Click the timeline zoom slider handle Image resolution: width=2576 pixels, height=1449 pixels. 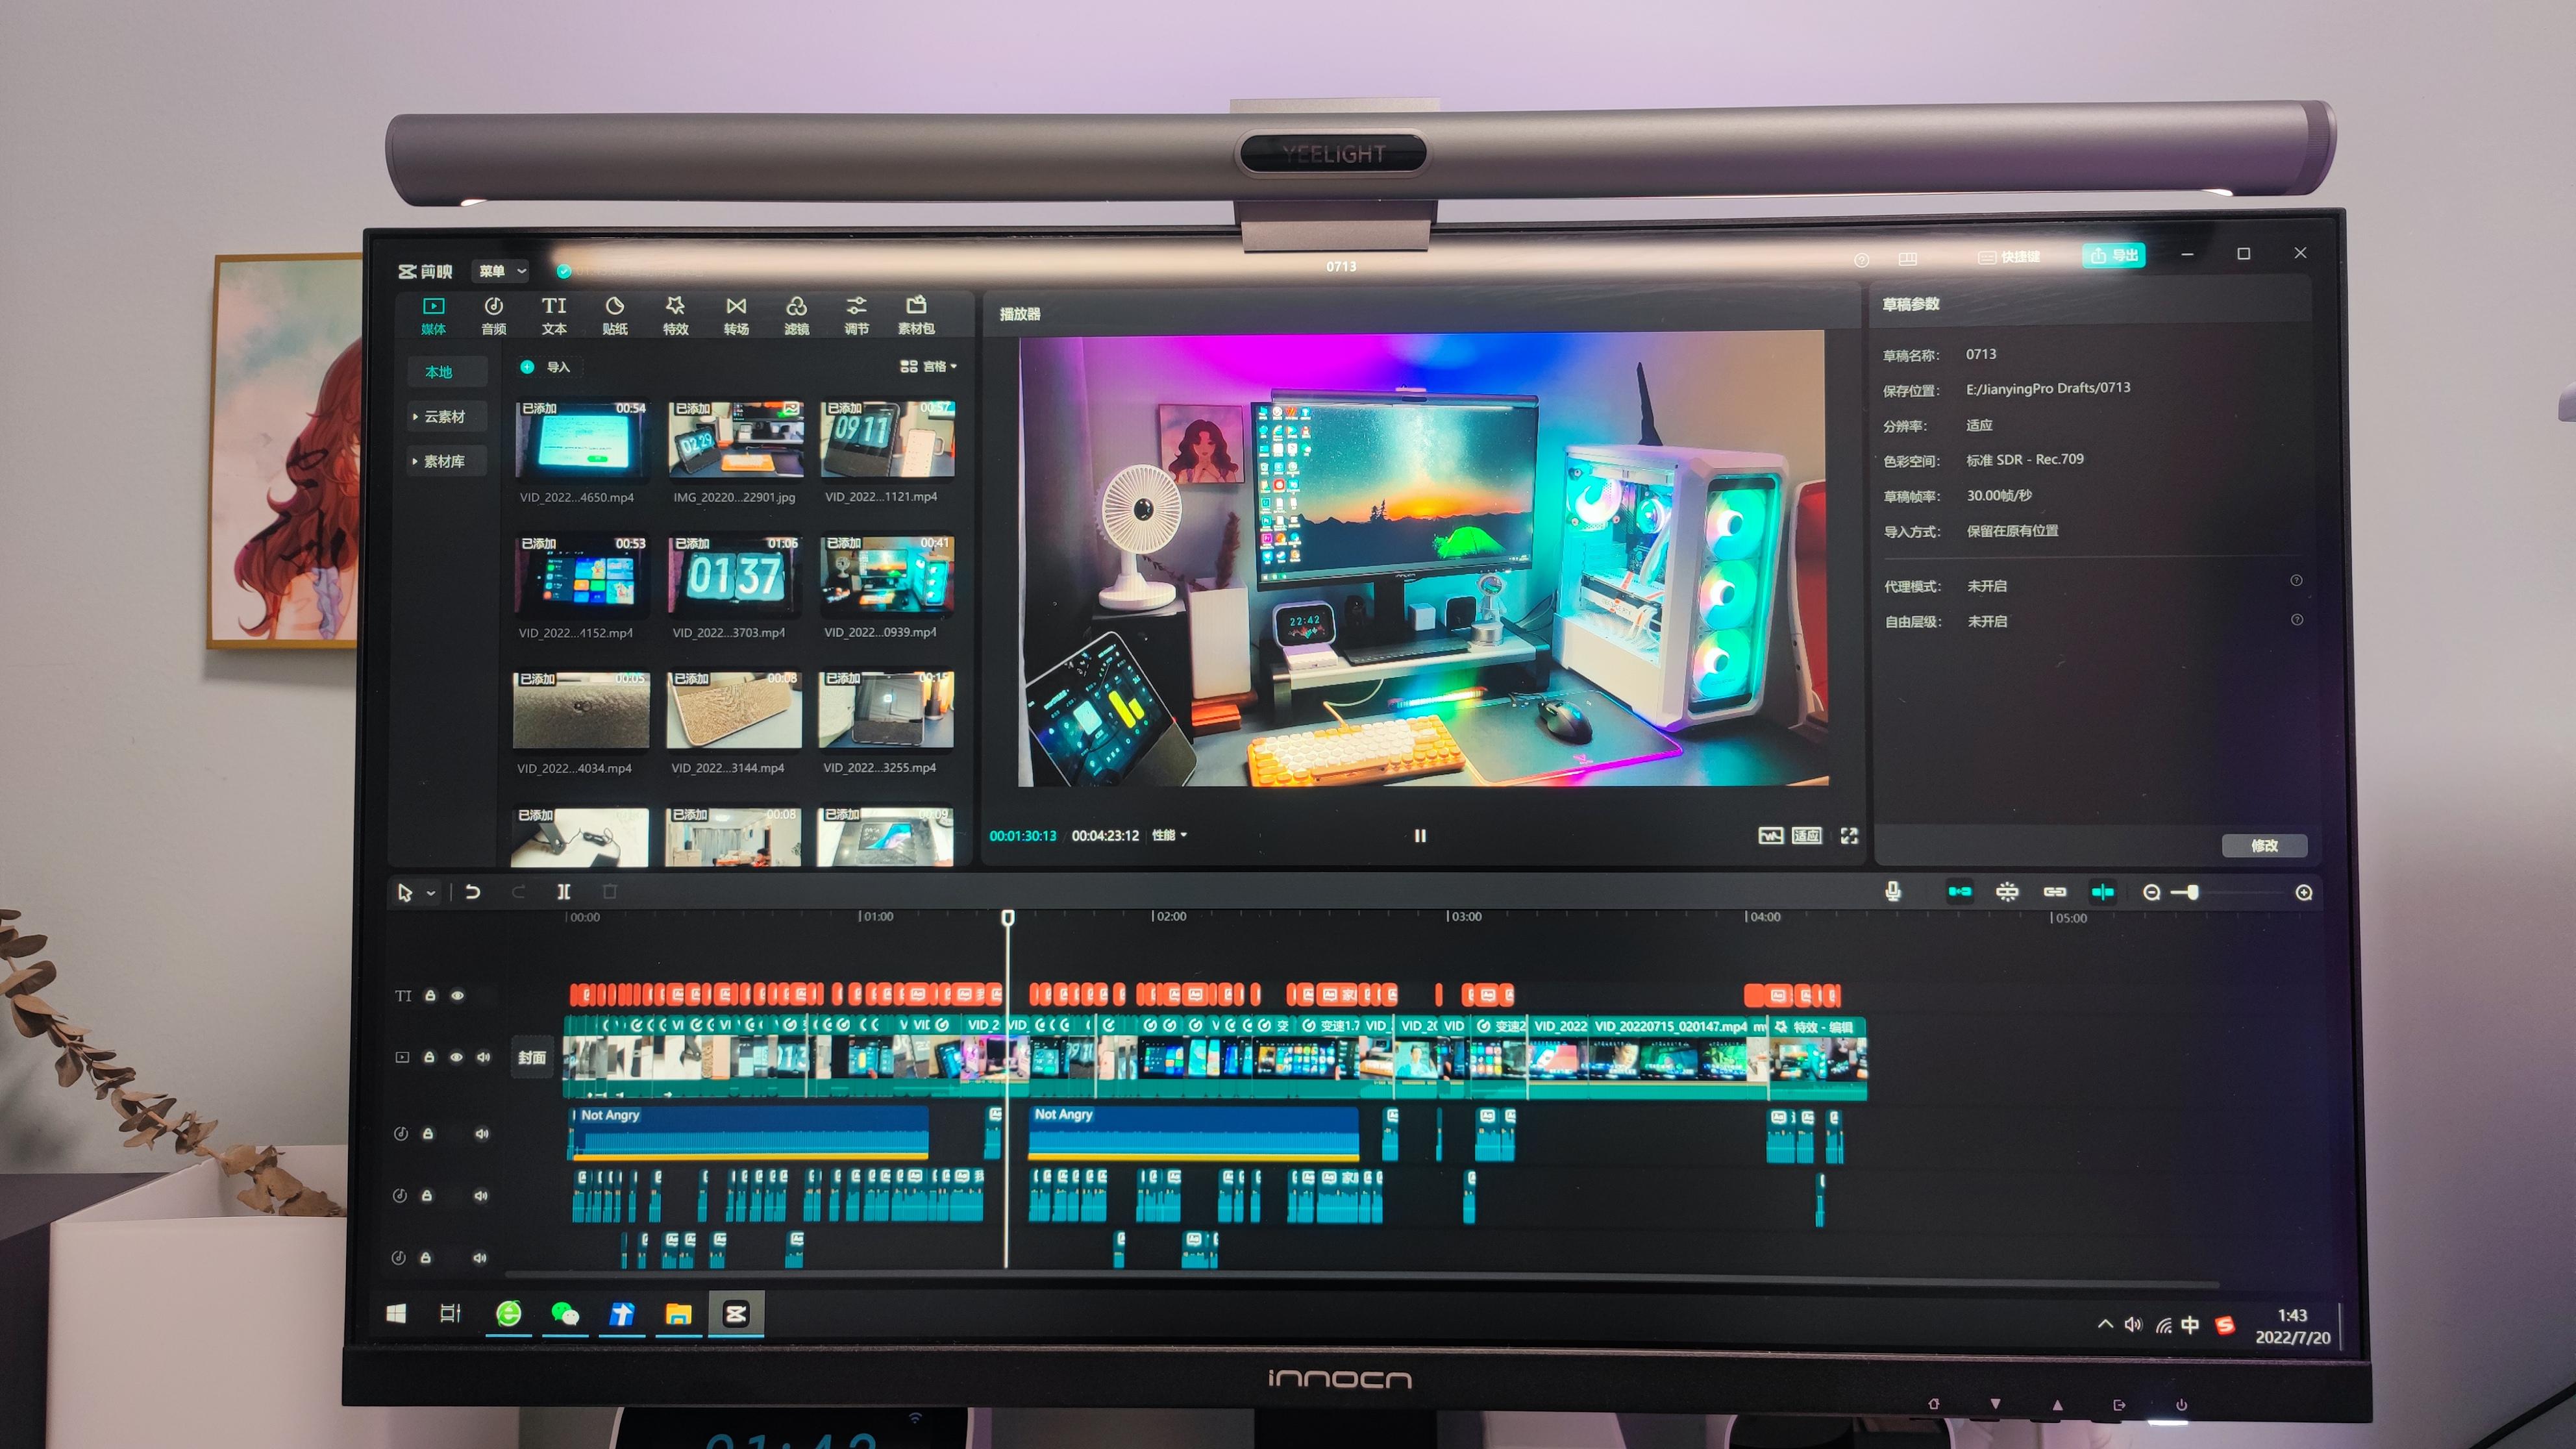2192,892
